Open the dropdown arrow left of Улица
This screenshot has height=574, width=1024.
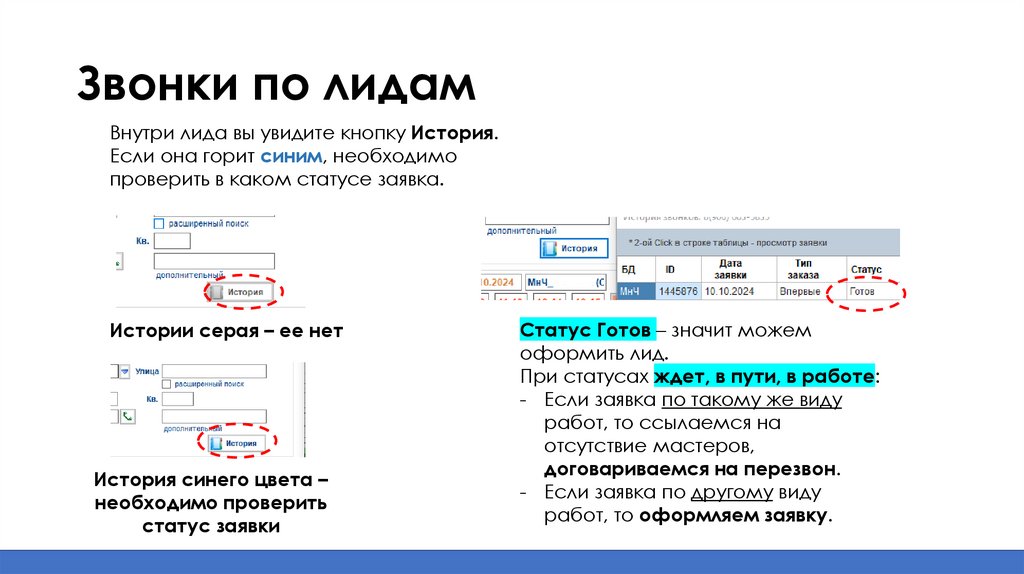pyautogui.click(x=125, y=371)
